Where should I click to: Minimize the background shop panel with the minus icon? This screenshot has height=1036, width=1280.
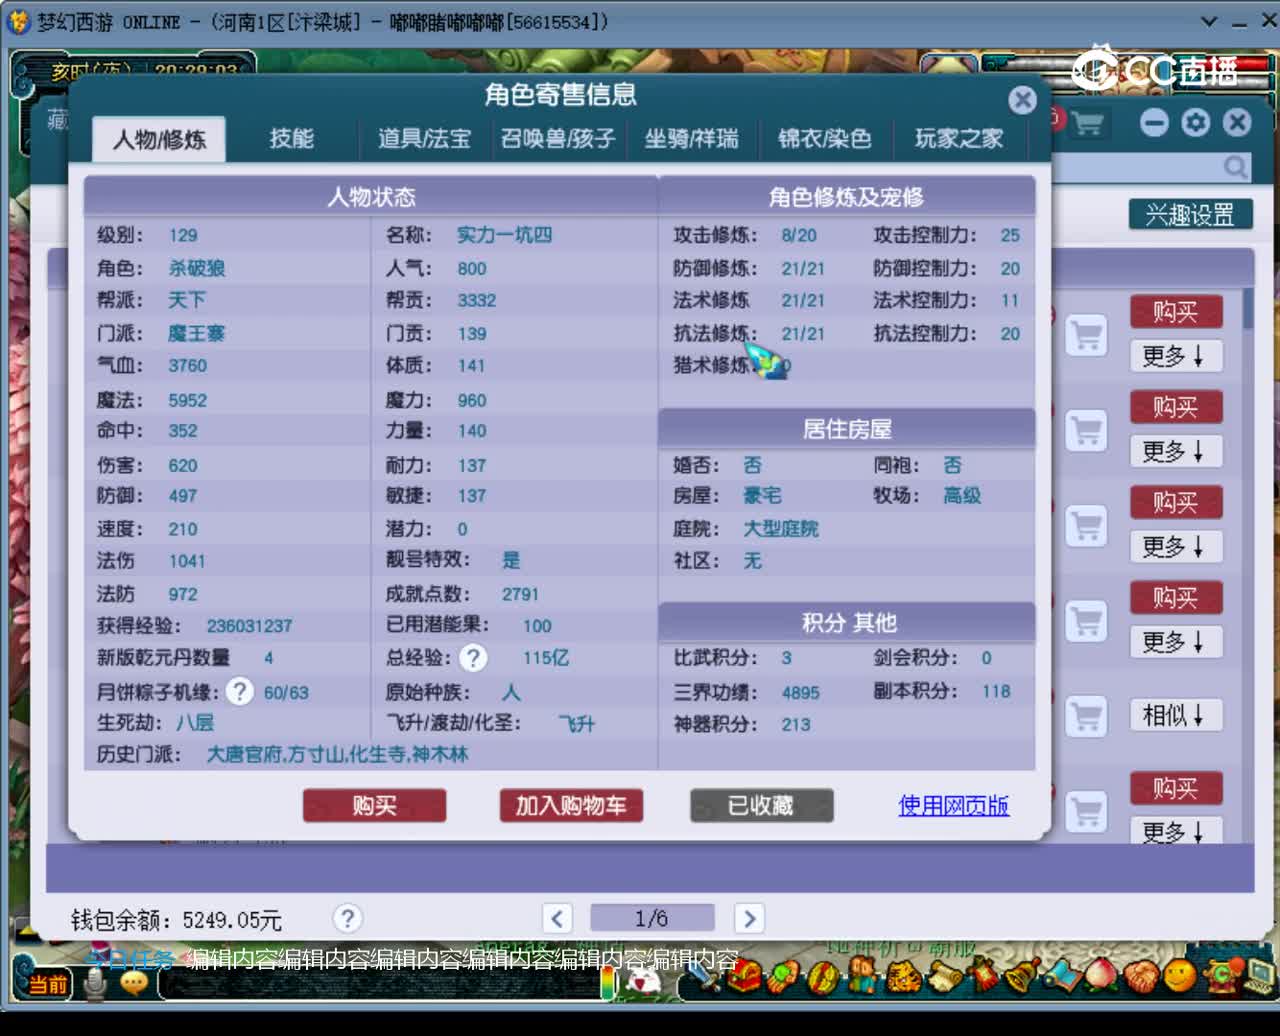1154,122
